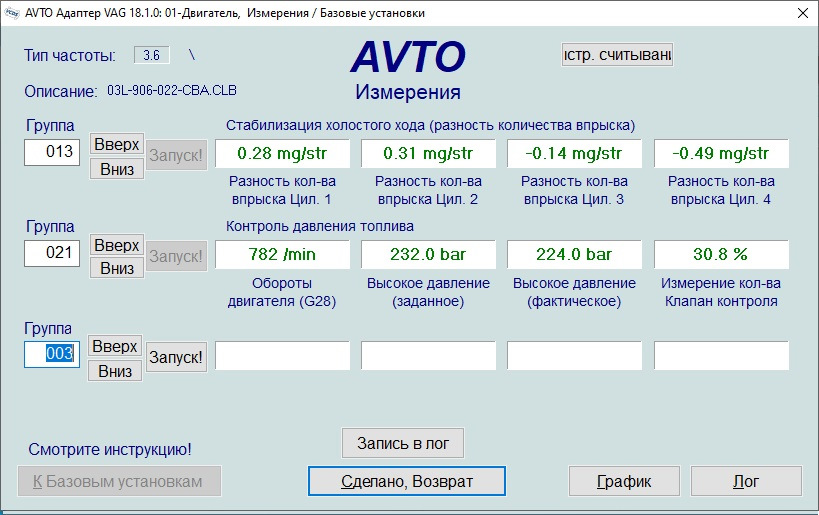Click the second empty field of group 003
Image resolution: width=819 pixels, height=515 pixels.
(428, 356)
